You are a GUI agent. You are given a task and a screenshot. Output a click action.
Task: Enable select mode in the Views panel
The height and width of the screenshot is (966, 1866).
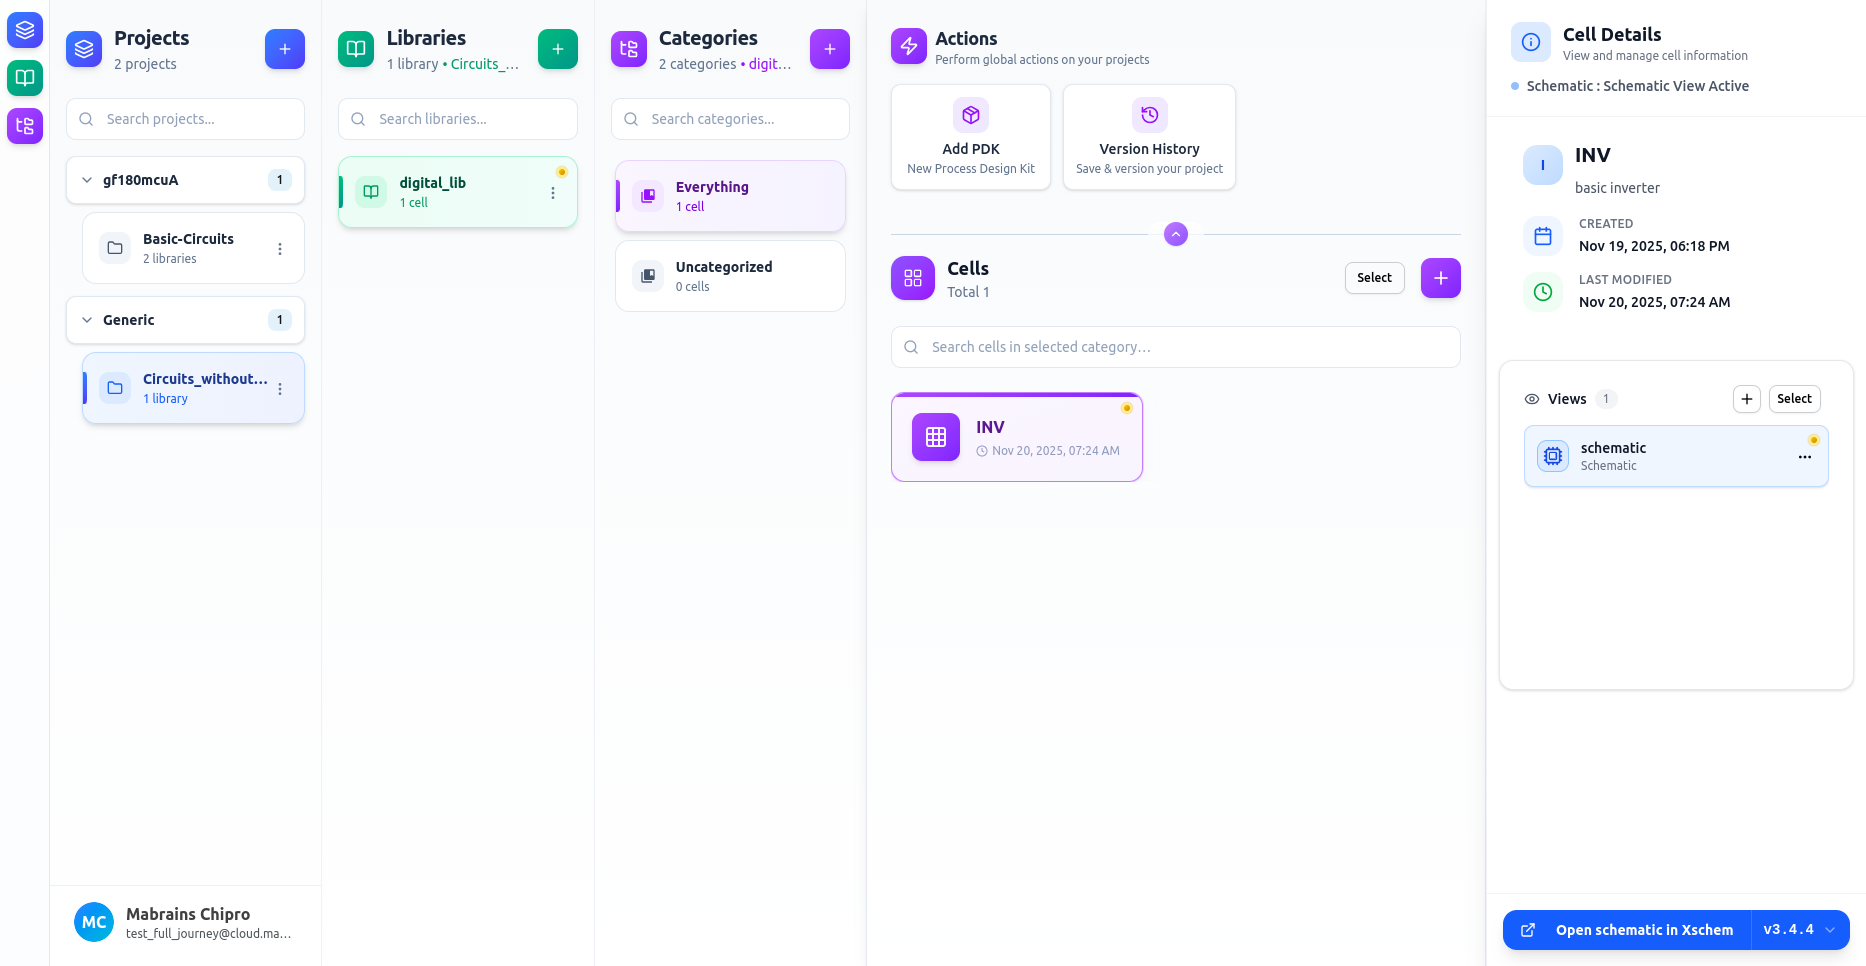(x=1794, y=398)
